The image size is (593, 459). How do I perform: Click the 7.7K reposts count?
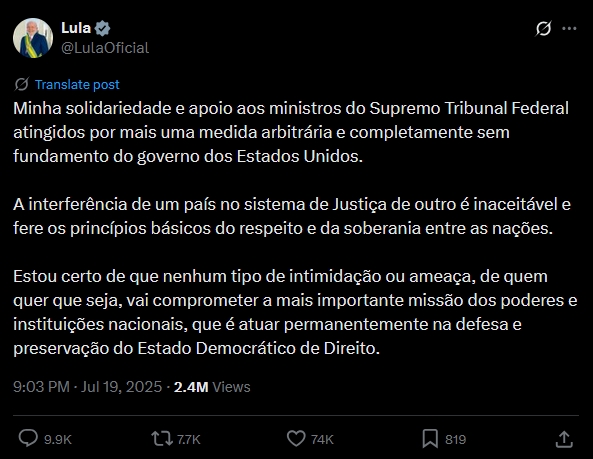coord(188,439)
